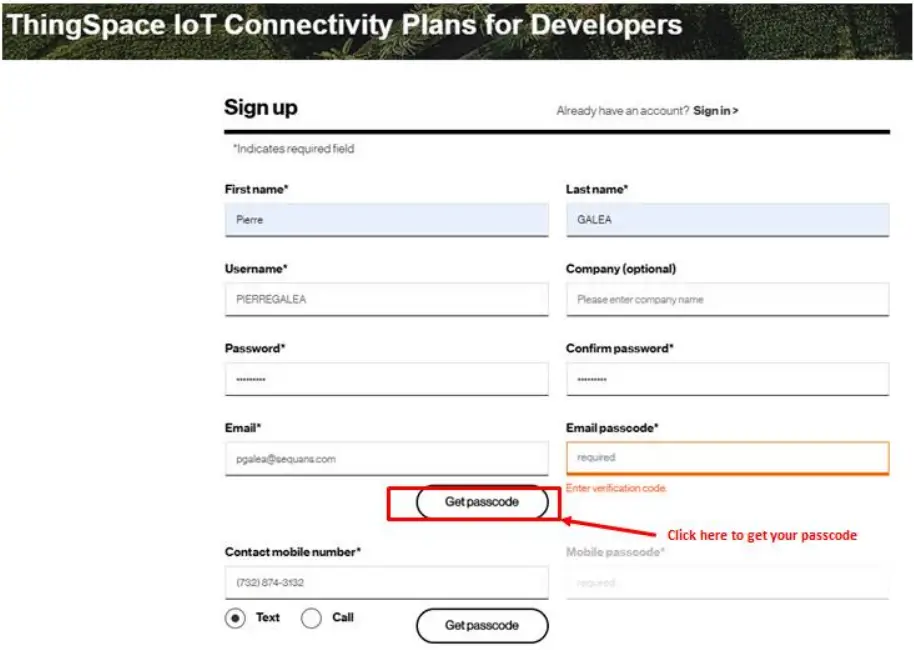Click Get passcode for mobile verification

[x=482, y=625]
